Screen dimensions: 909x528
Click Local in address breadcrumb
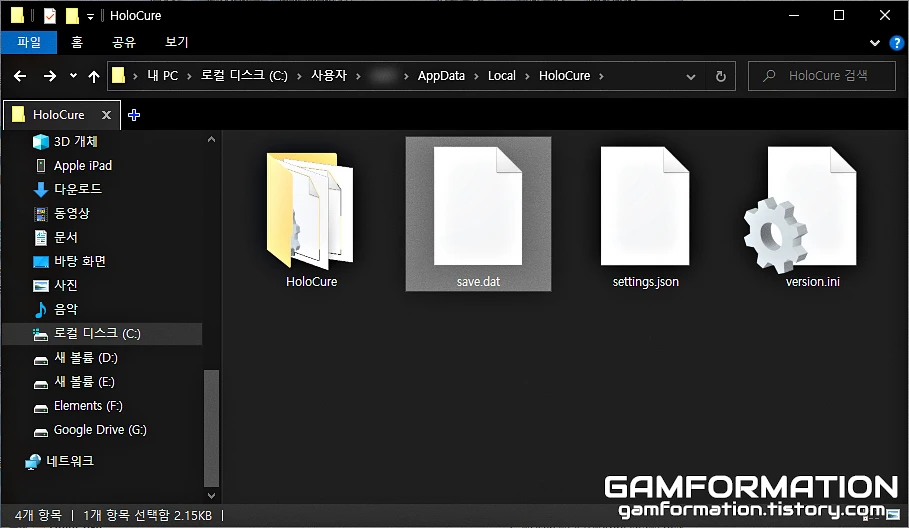[501, 76]
